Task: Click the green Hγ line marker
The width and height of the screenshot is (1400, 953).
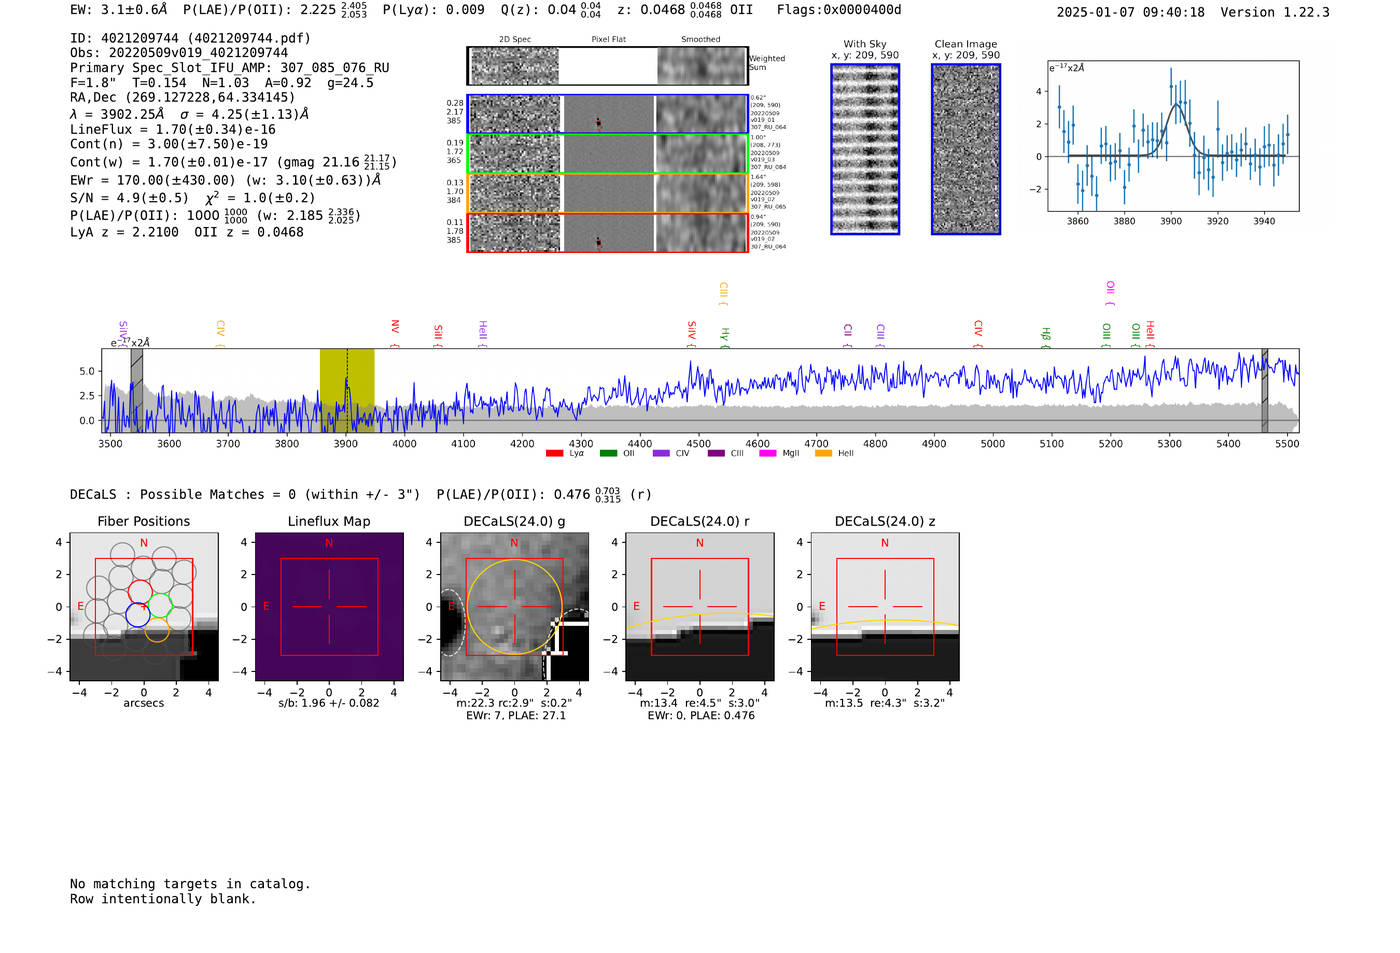Action: click(x=725, y=337)
